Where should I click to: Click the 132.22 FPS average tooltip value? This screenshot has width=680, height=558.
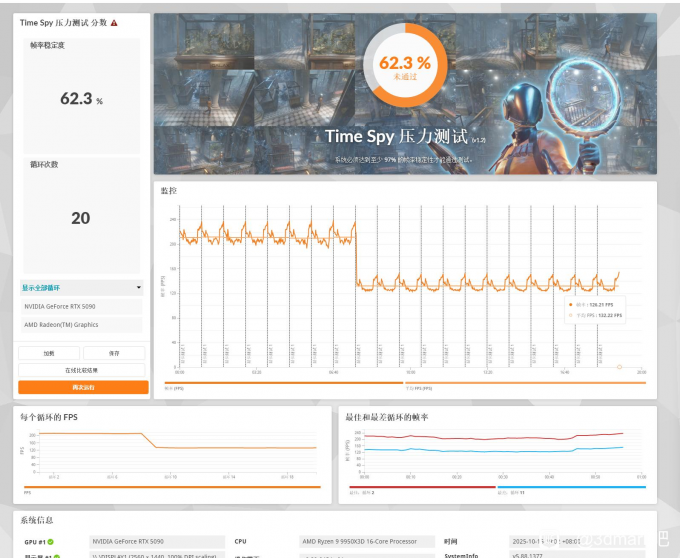pos(610,315)
